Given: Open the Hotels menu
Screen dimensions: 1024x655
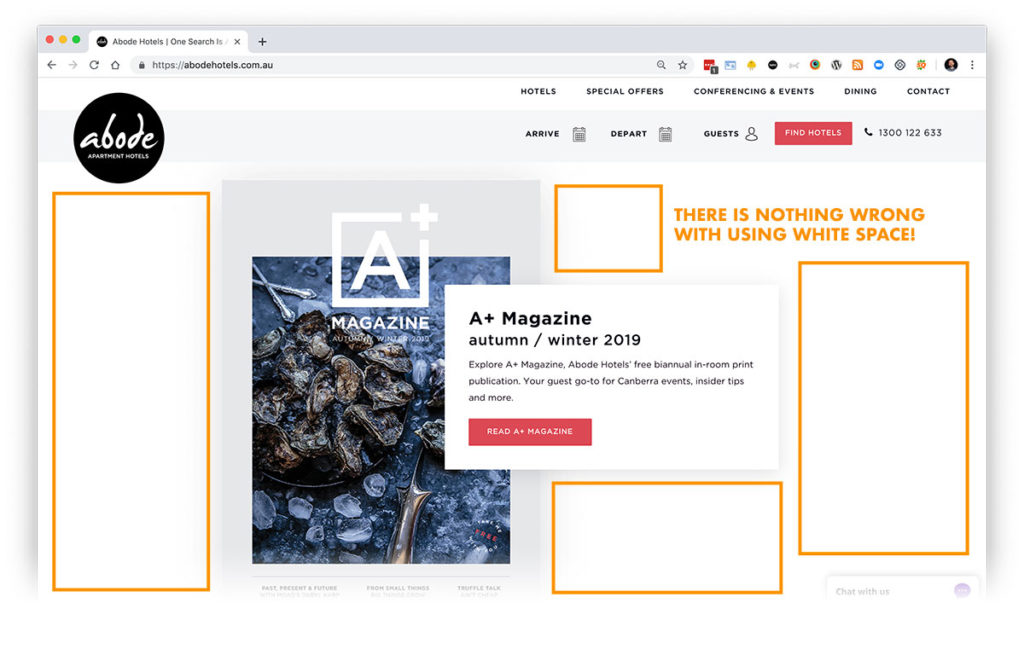Looking at the screenshot, I should pos(538,91).
